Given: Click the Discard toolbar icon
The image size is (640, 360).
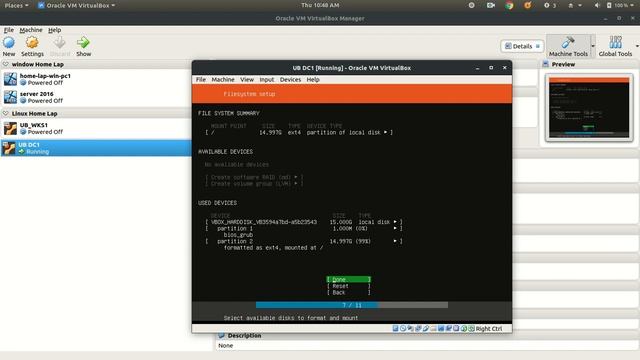Looking at the screenshot, I should click(60, 42).
